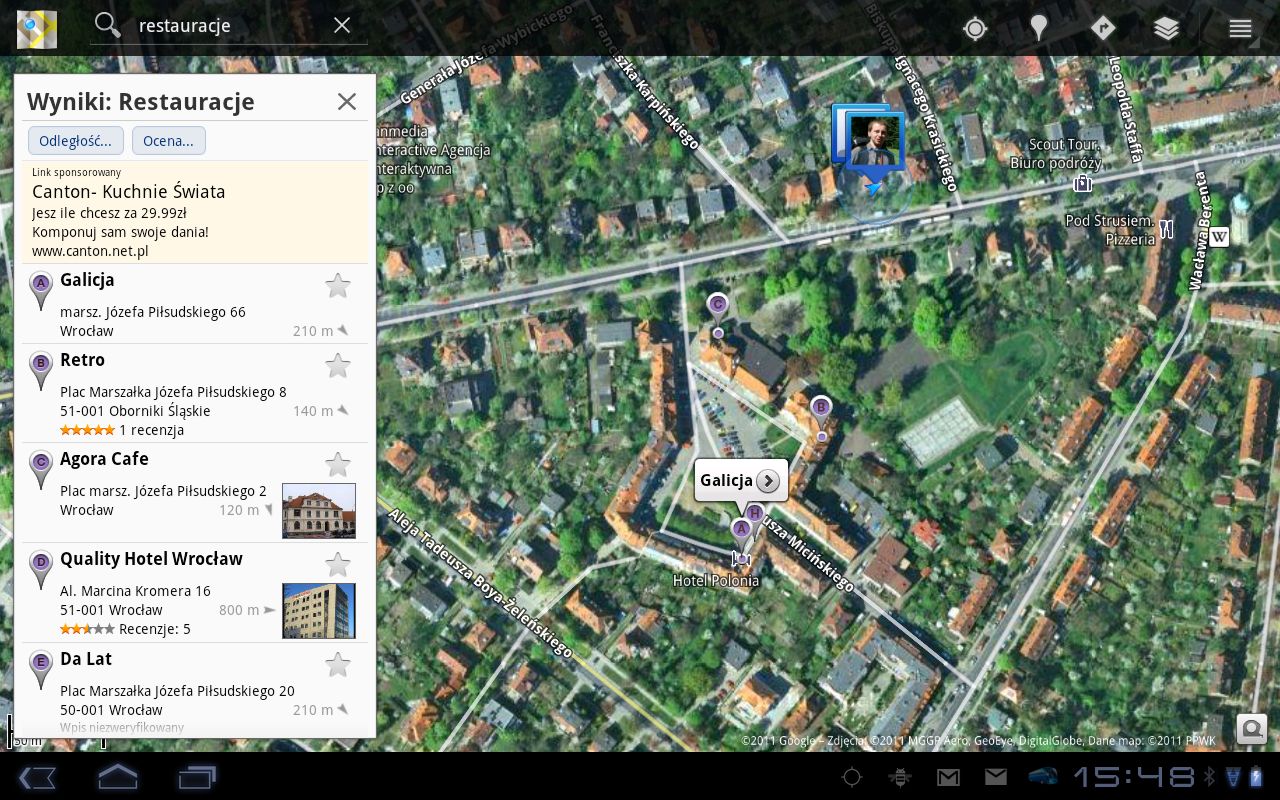
Task: Tap the Android Home navigation button
Action: point(117,777)
